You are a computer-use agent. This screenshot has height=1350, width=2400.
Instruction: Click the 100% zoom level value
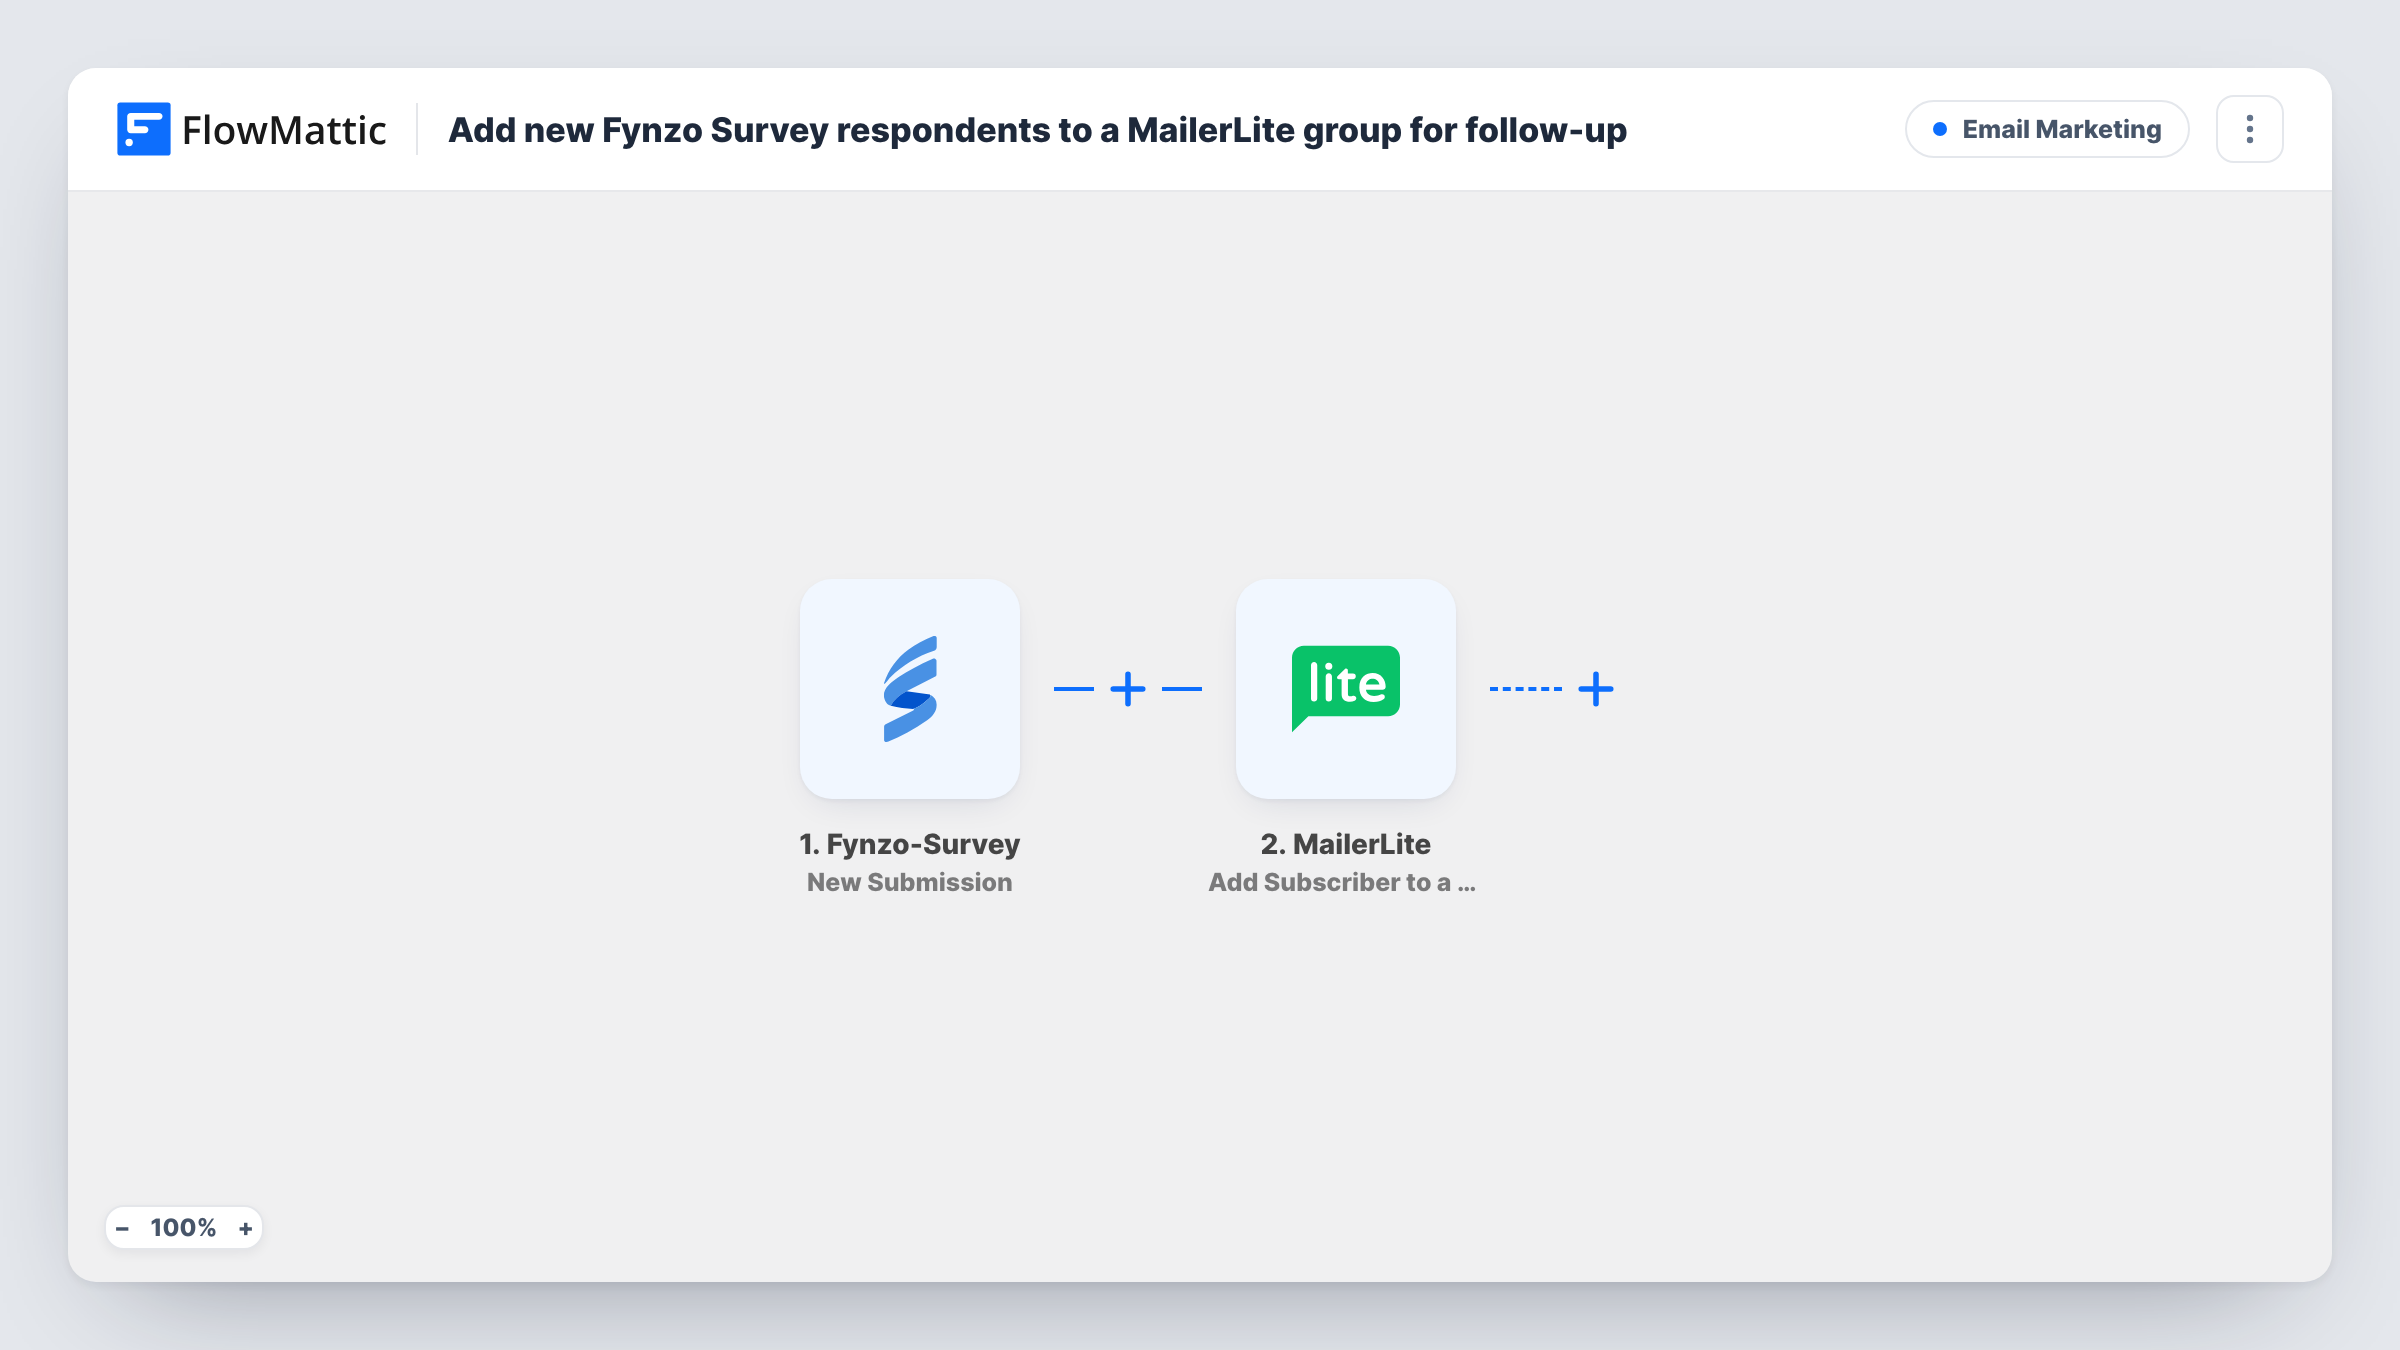click(183, 1228)
